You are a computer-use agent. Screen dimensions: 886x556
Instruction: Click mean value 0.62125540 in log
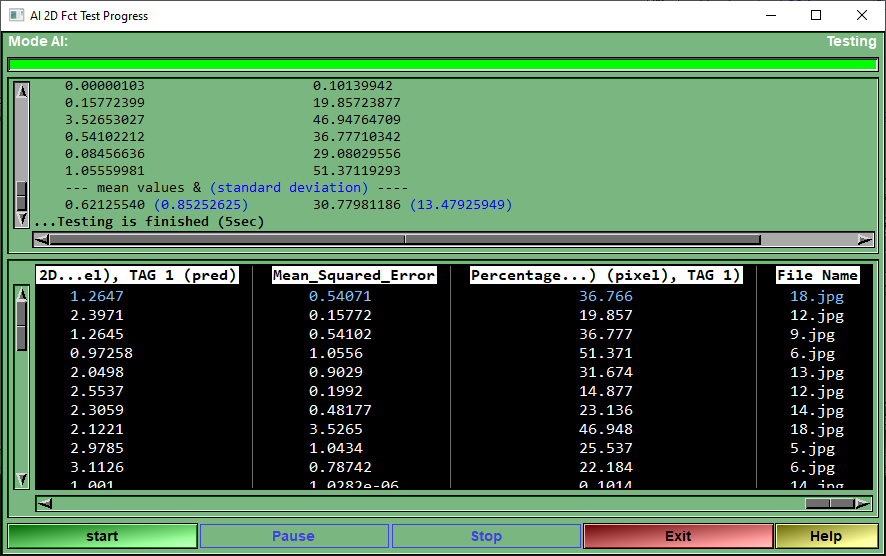coord(105,205)
